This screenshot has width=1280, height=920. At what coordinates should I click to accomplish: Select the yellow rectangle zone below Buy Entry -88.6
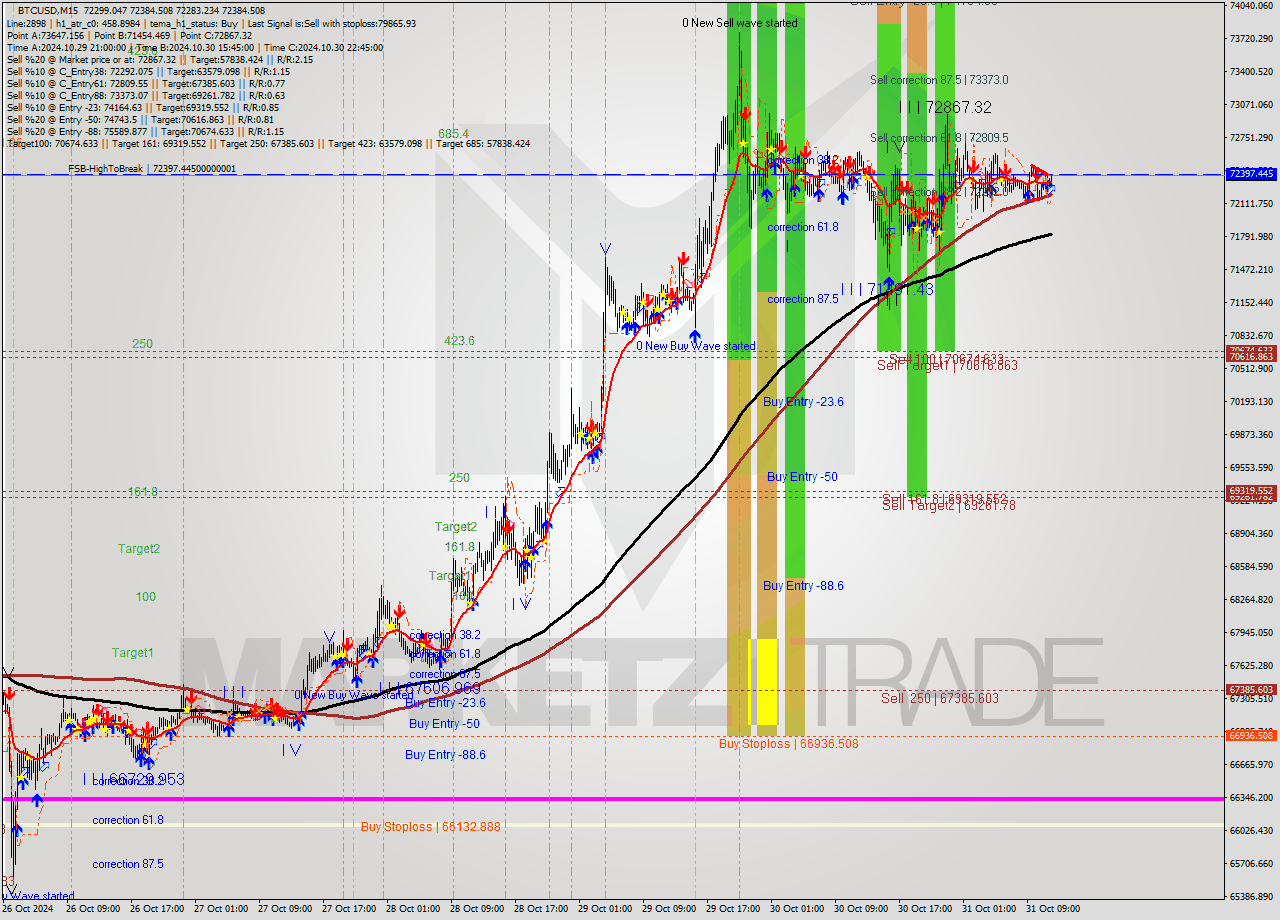click(x=764, y=681)
